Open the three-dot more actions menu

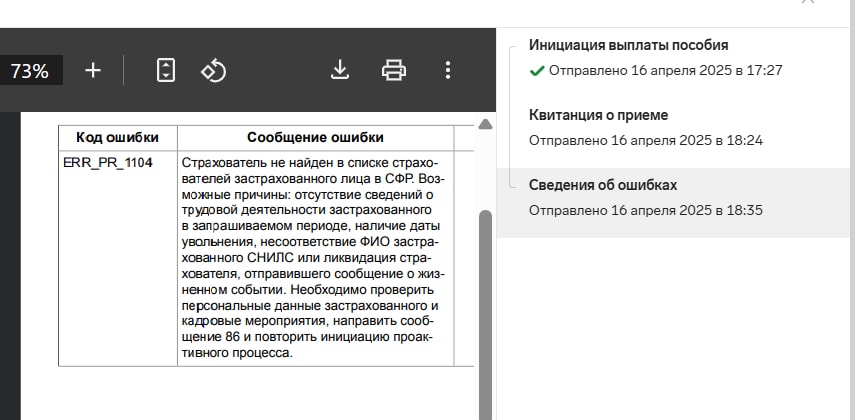point(448,70)
